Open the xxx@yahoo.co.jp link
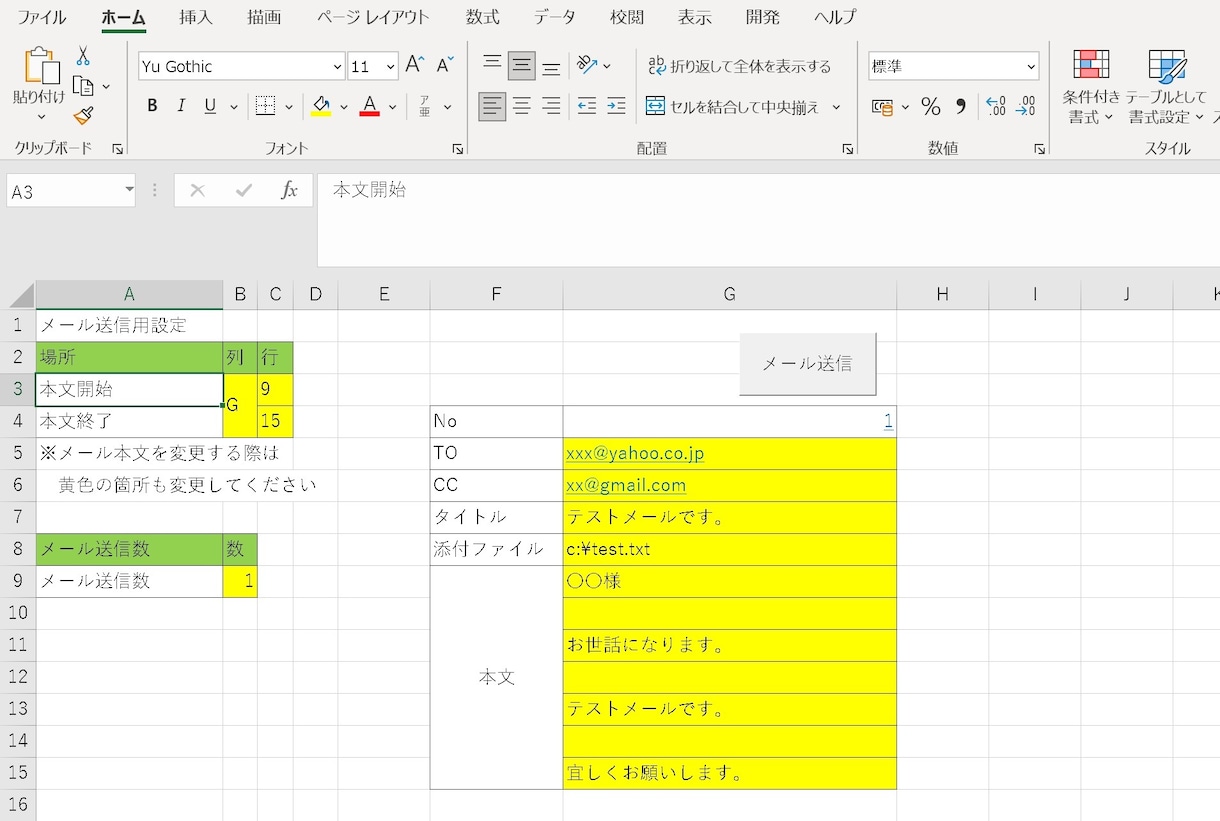The width and height of the screenshot is (1220, 821). point(635,453)
